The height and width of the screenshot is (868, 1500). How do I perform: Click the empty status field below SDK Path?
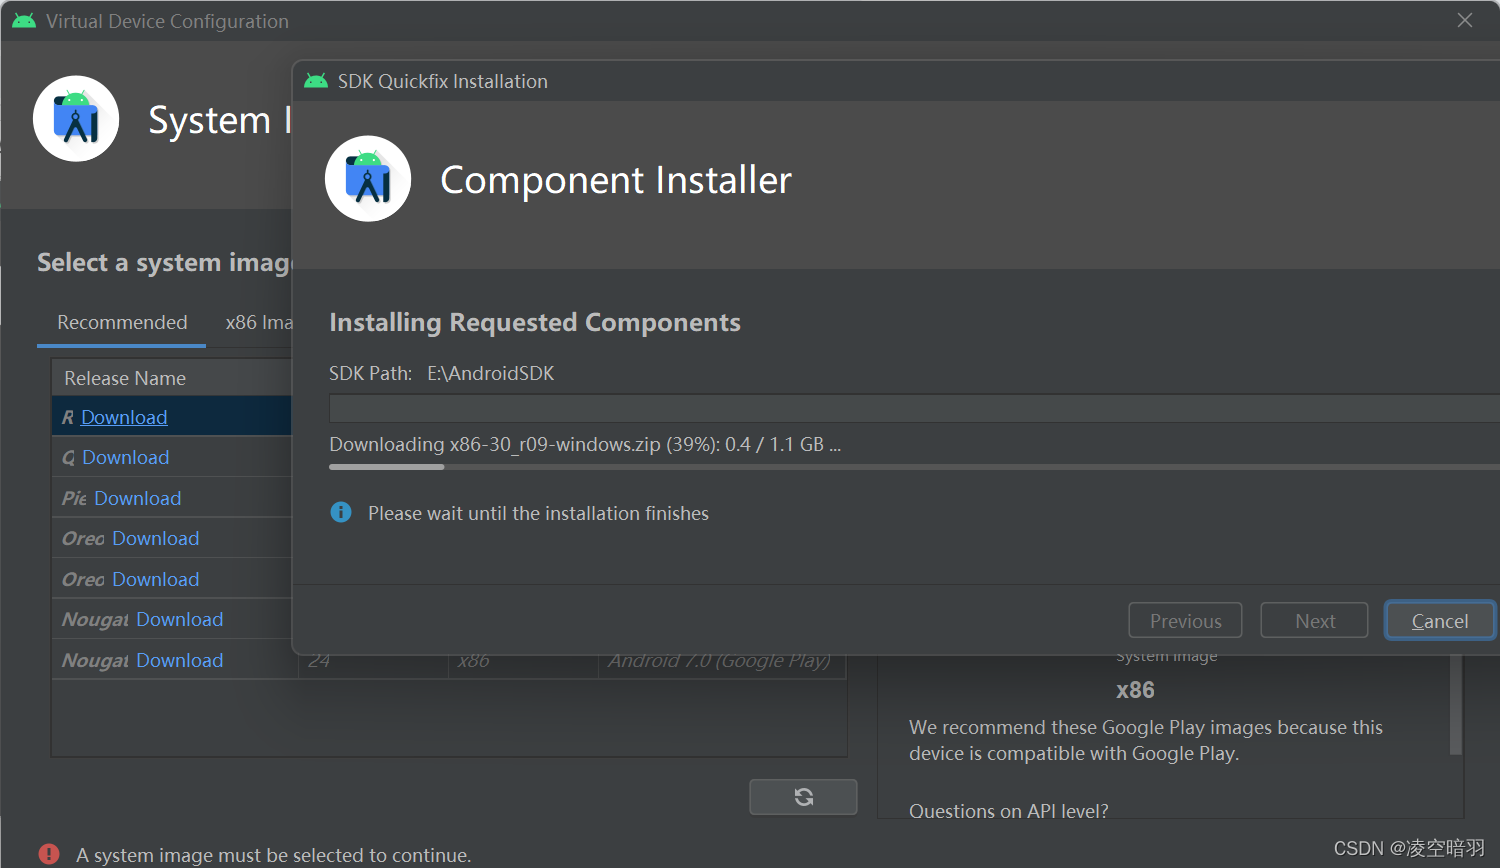914,408
